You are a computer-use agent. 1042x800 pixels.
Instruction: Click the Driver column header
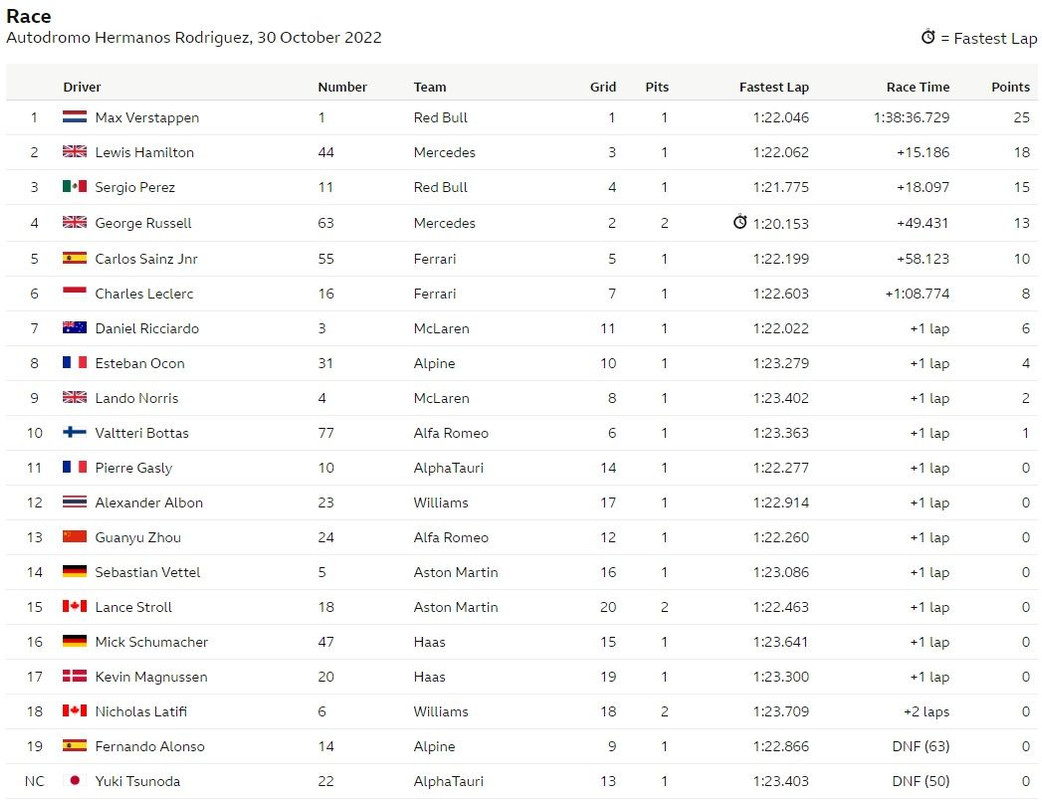[x=82, y=87]
